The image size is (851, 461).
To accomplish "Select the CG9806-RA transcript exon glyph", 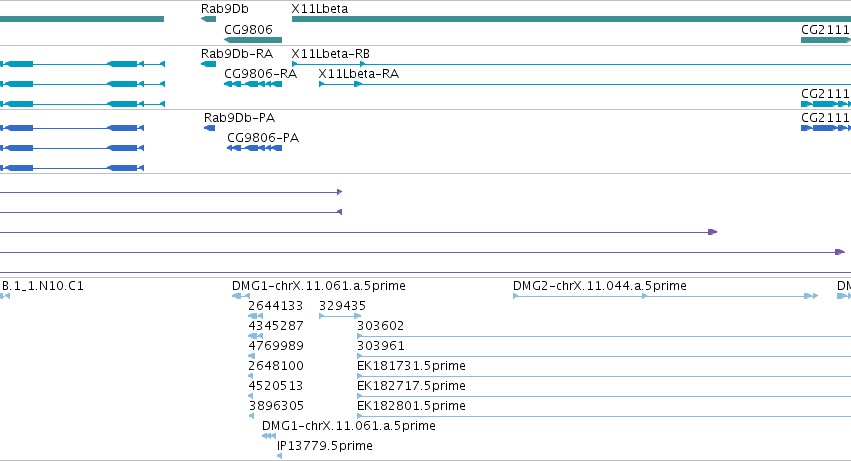I will pos(253,84).
